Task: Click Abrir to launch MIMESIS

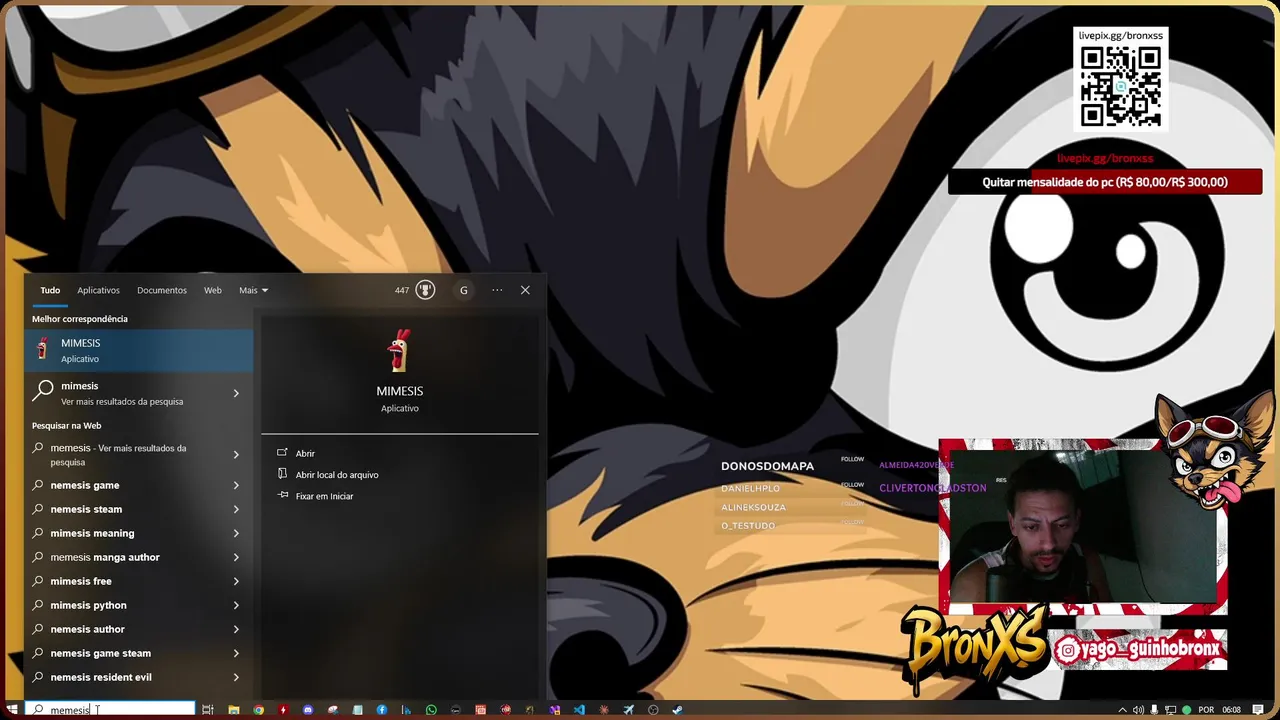Action: [x=305, y=453]
